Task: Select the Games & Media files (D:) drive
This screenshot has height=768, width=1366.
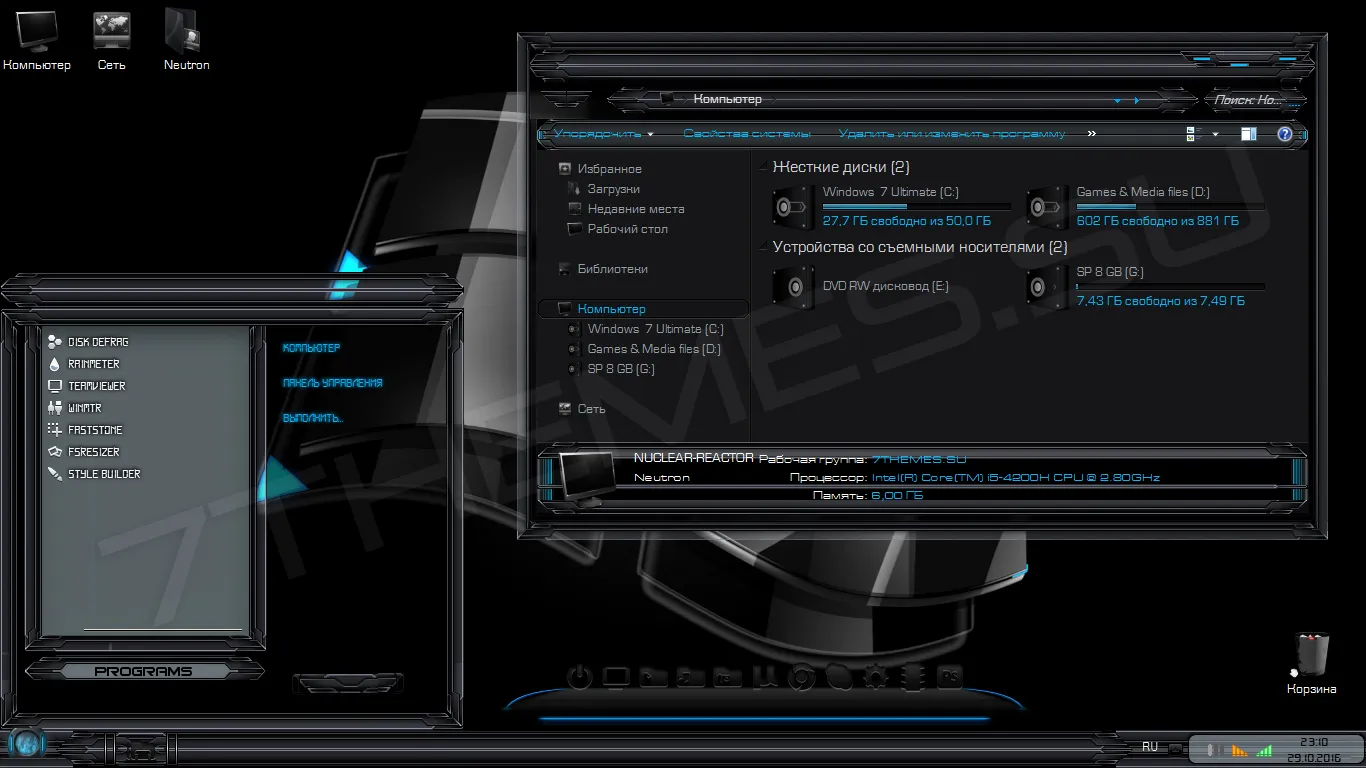Action: click(1145, 206)
